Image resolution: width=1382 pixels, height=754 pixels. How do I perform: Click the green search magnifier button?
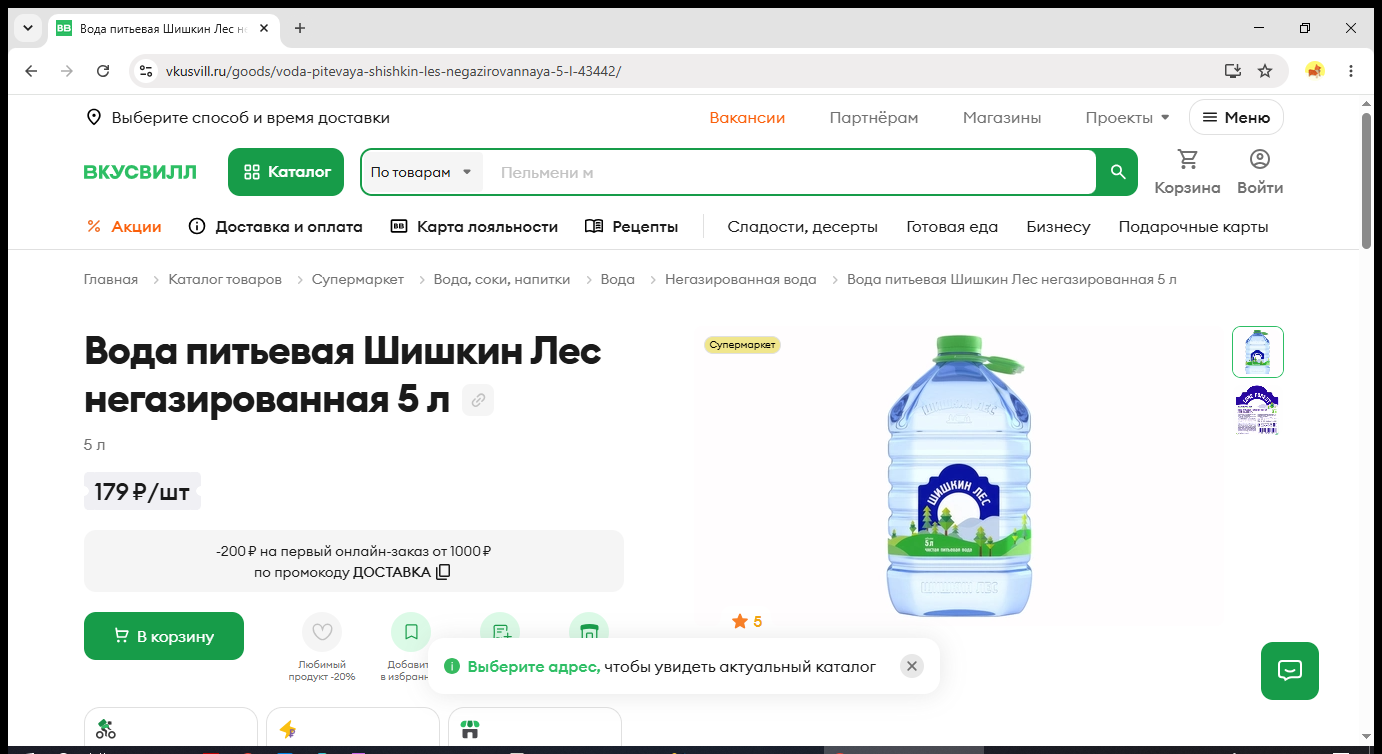pyautogui.click(x=1118, y=172)
